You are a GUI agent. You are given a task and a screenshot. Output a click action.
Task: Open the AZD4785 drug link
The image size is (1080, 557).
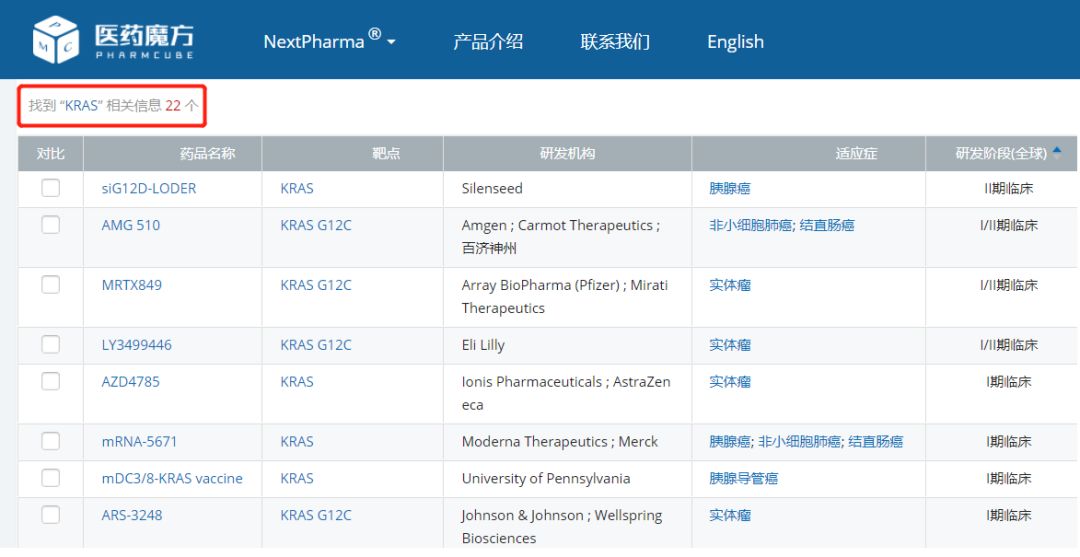[130, 382]
